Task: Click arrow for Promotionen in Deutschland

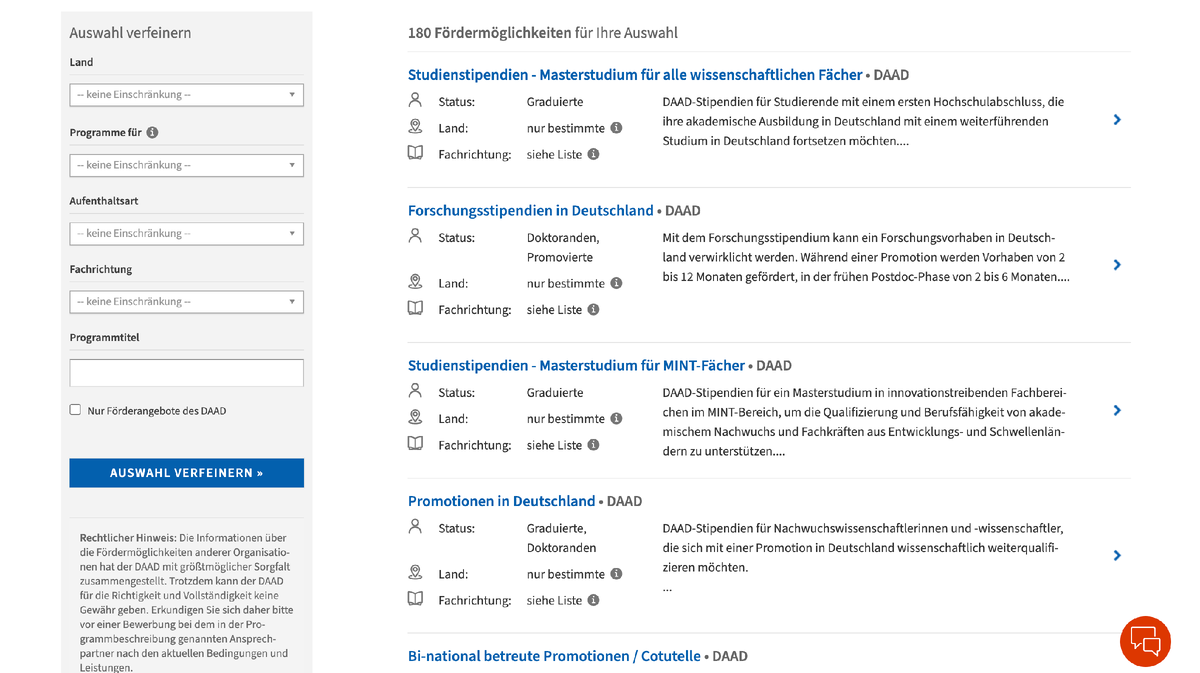Action: (1117, 555)
